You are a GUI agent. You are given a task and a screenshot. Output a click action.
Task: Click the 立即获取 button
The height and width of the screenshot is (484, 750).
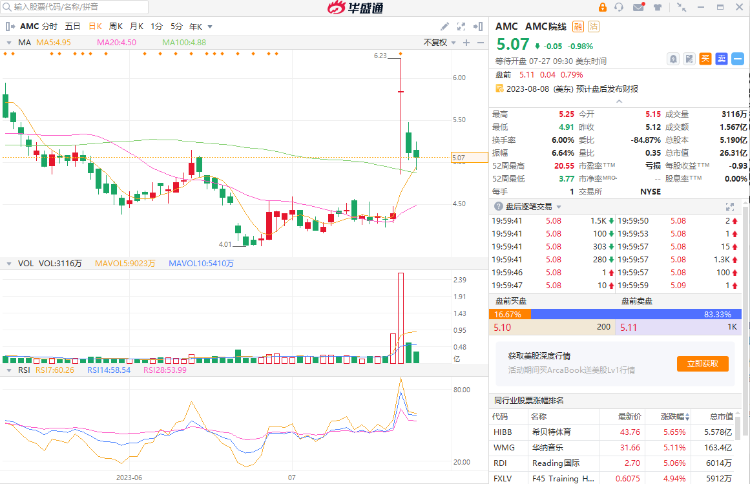coord(703,363)
